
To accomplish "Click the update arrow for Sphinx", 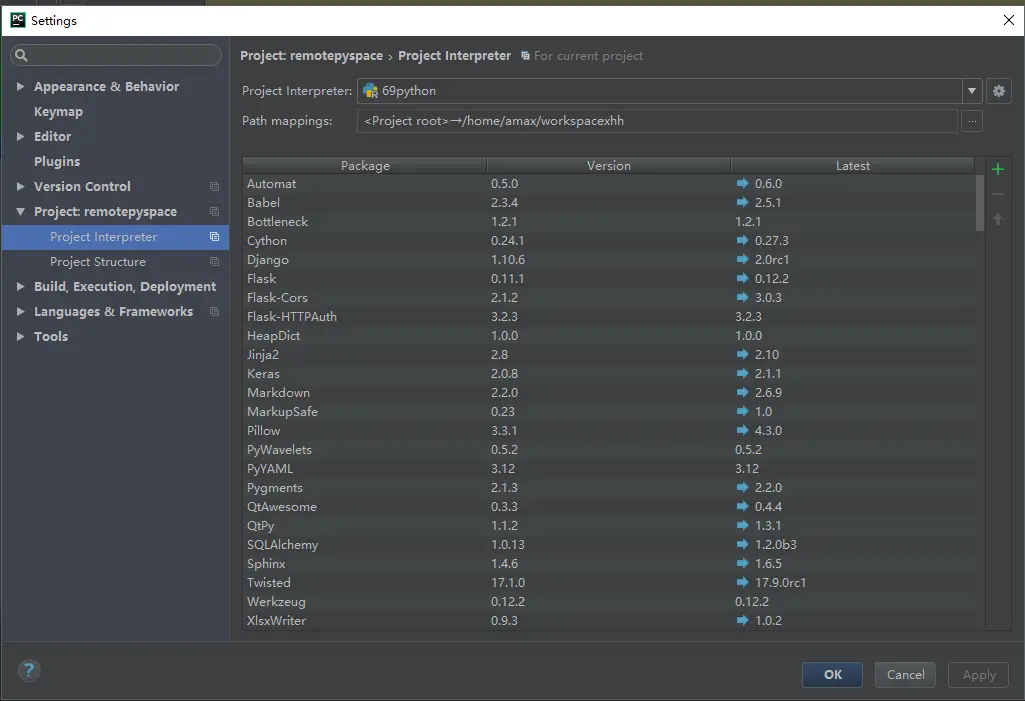I will tap(742, 562).
